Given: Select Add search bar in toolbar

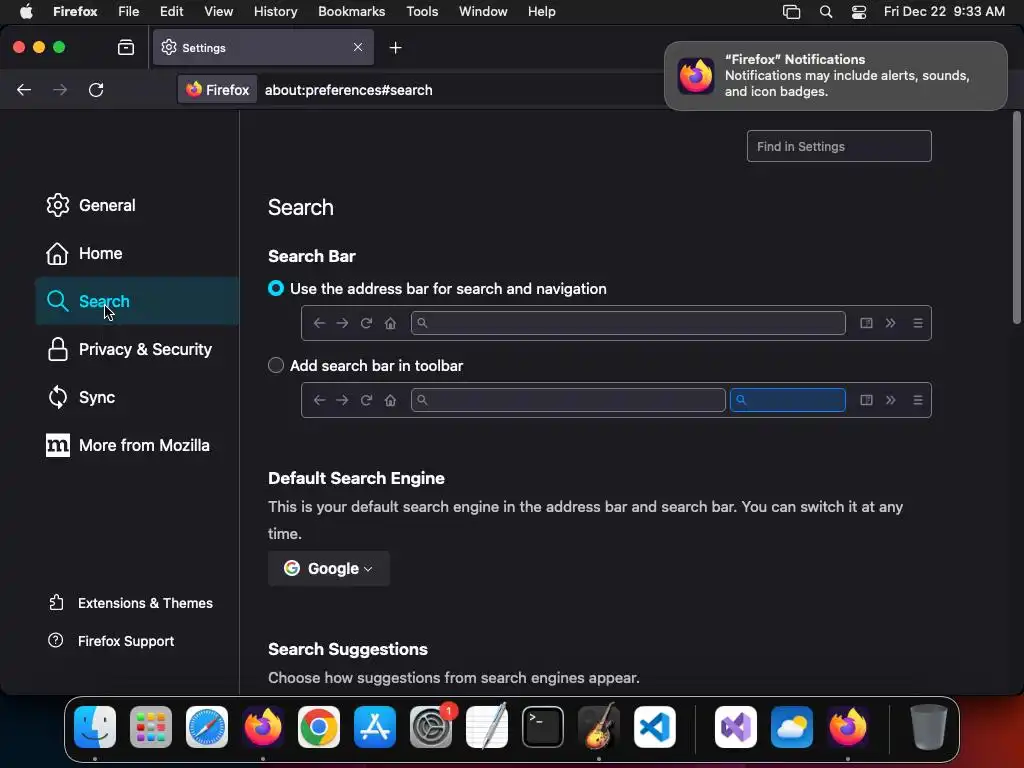Looking at the screenshot, I should coord(276,366).
